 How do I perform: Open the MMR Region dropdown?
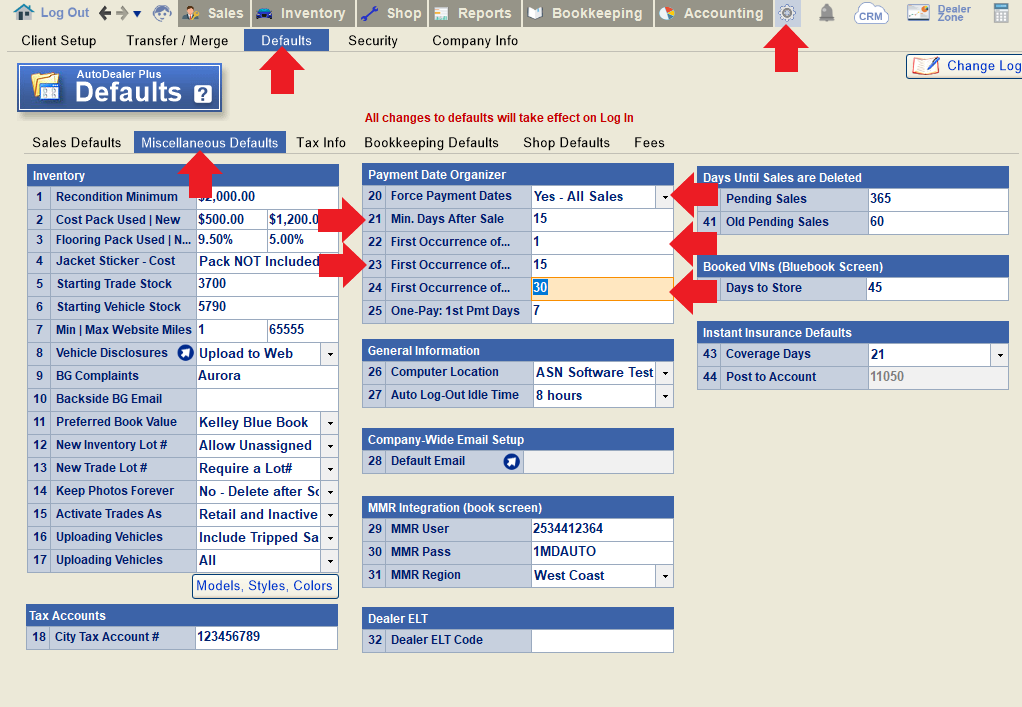(x=664, y=576)
